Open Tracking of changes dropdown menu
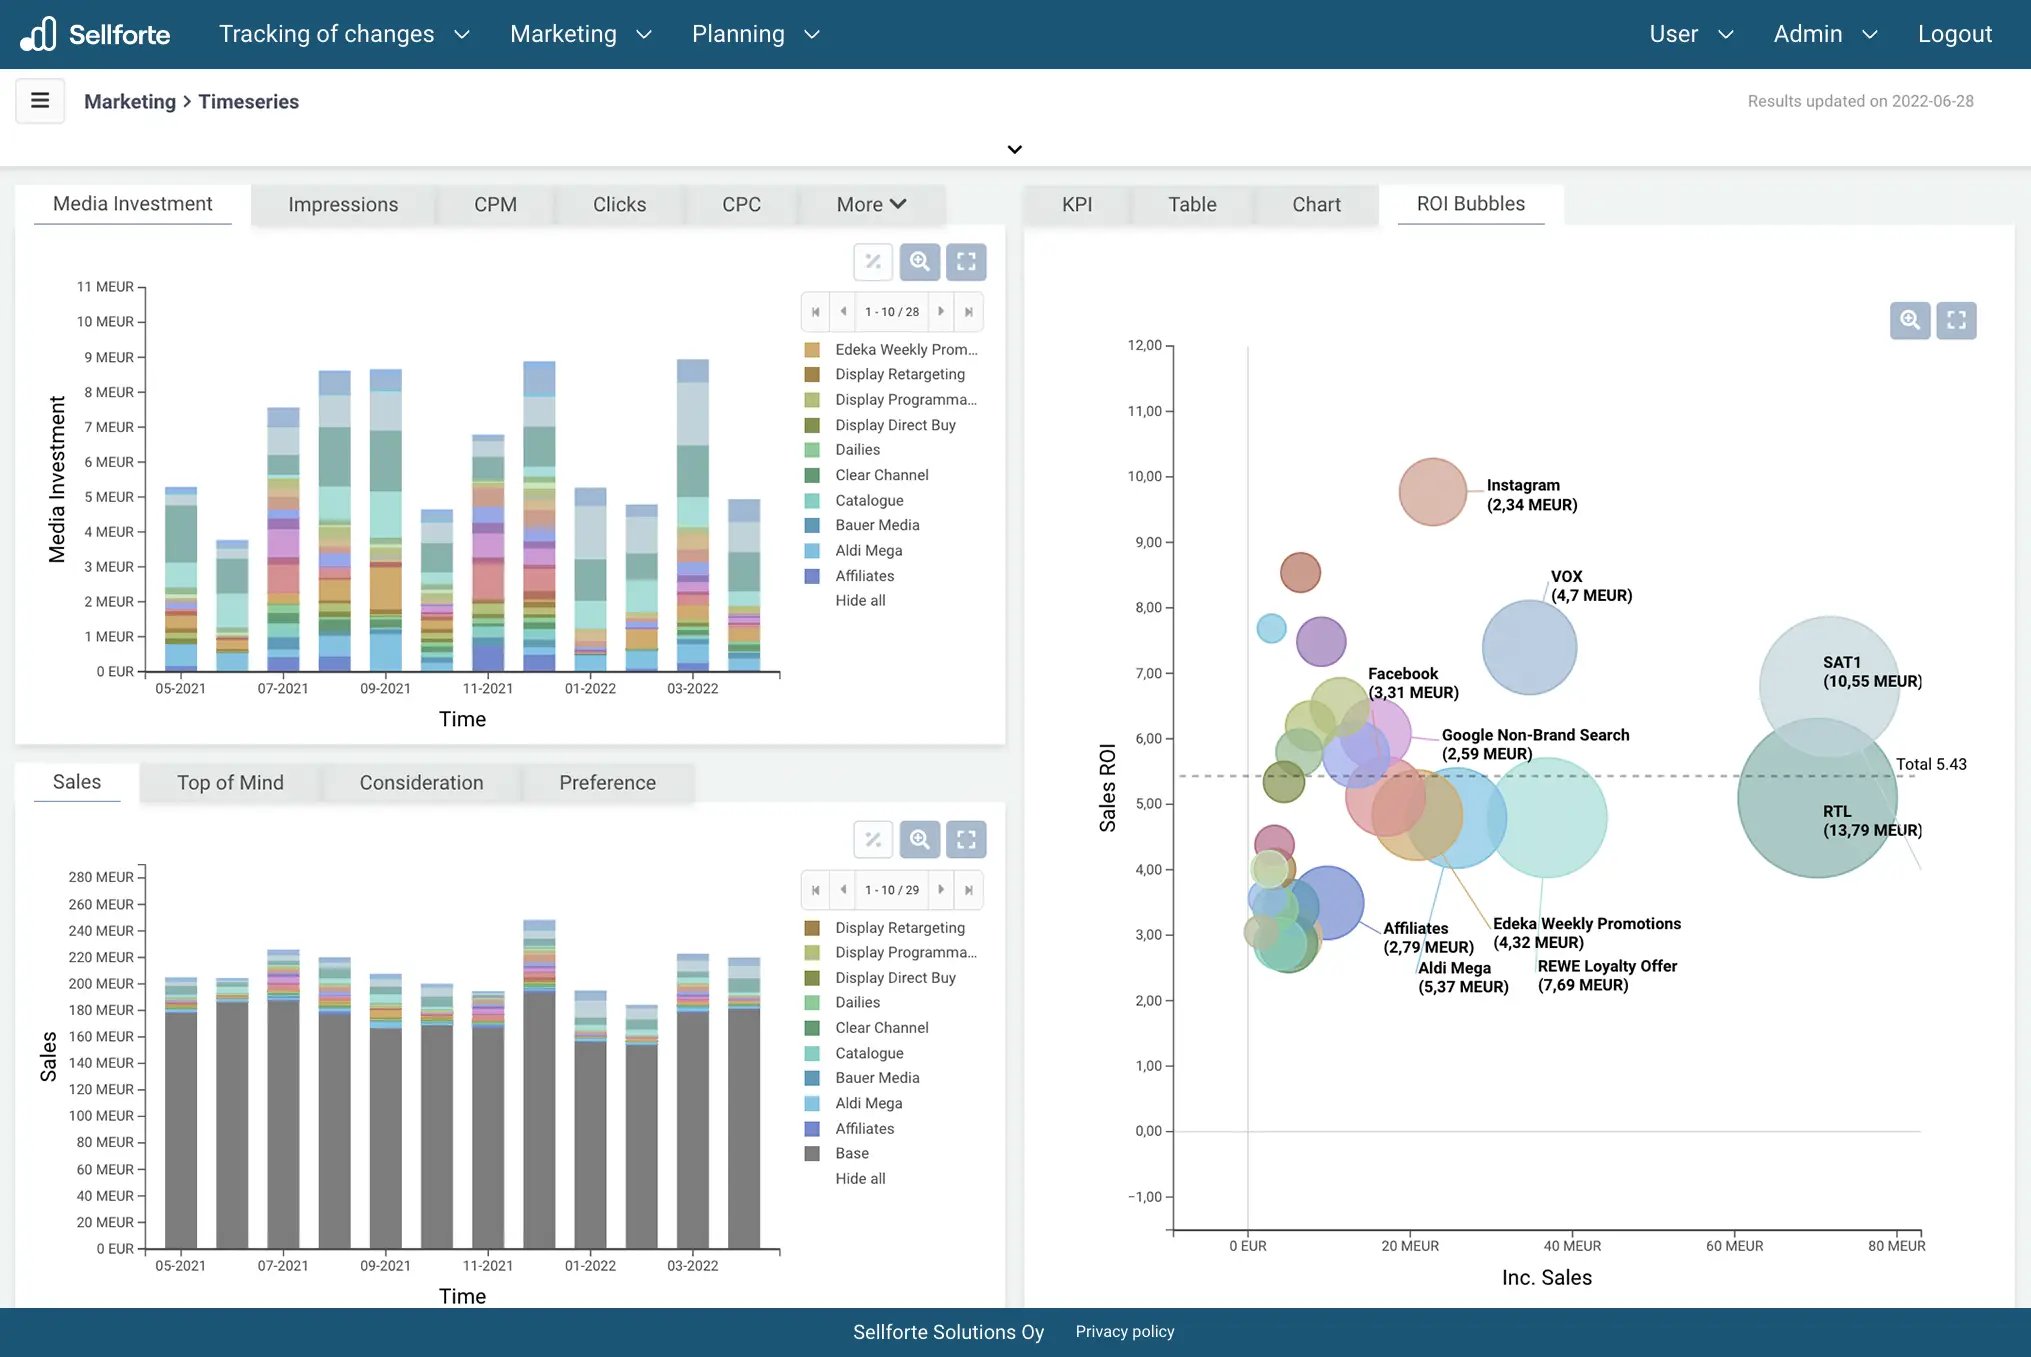 [344, 34]
